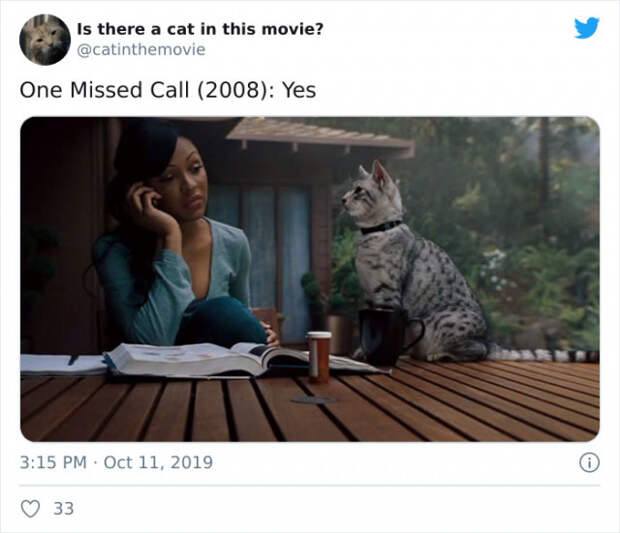Select the "One Missed Call (2008): Yes" text
The image size is (620, 533).
tap(168, 90)
